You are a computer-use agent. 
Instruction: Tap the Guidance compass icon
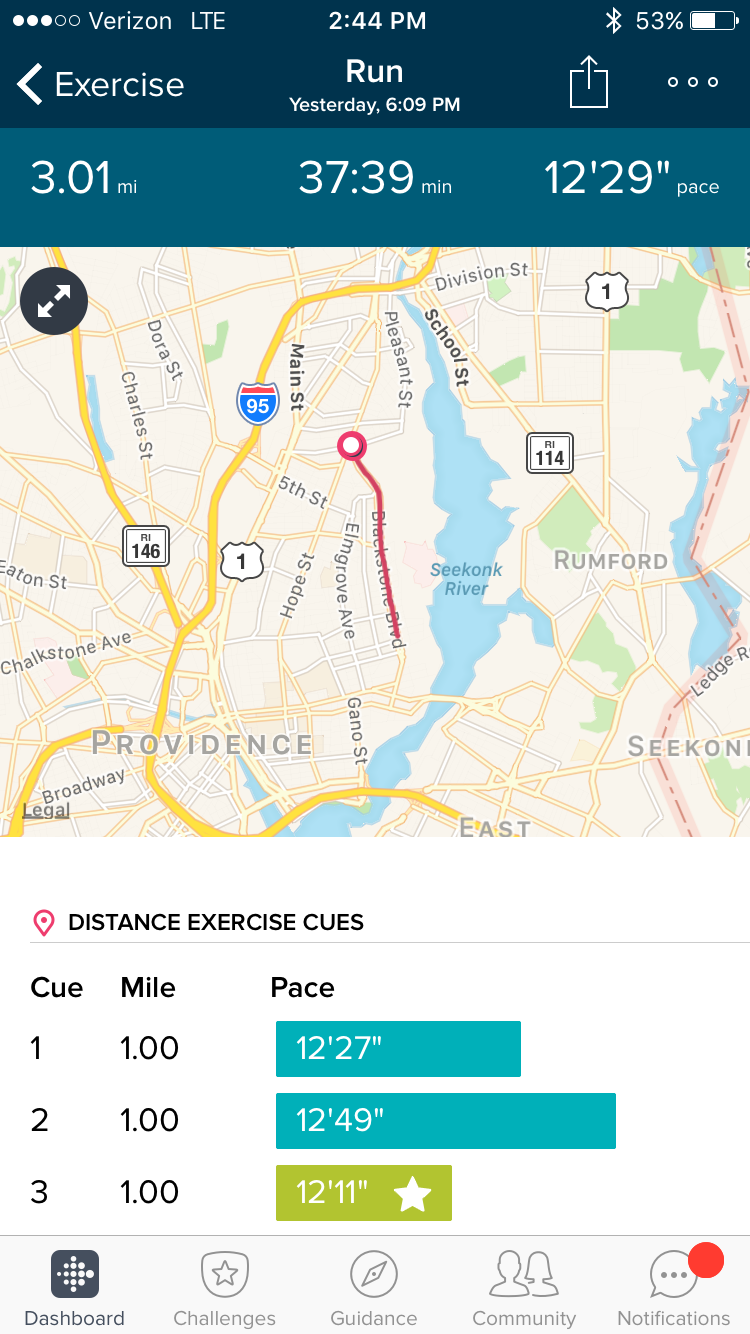(x=374, y=1274)
